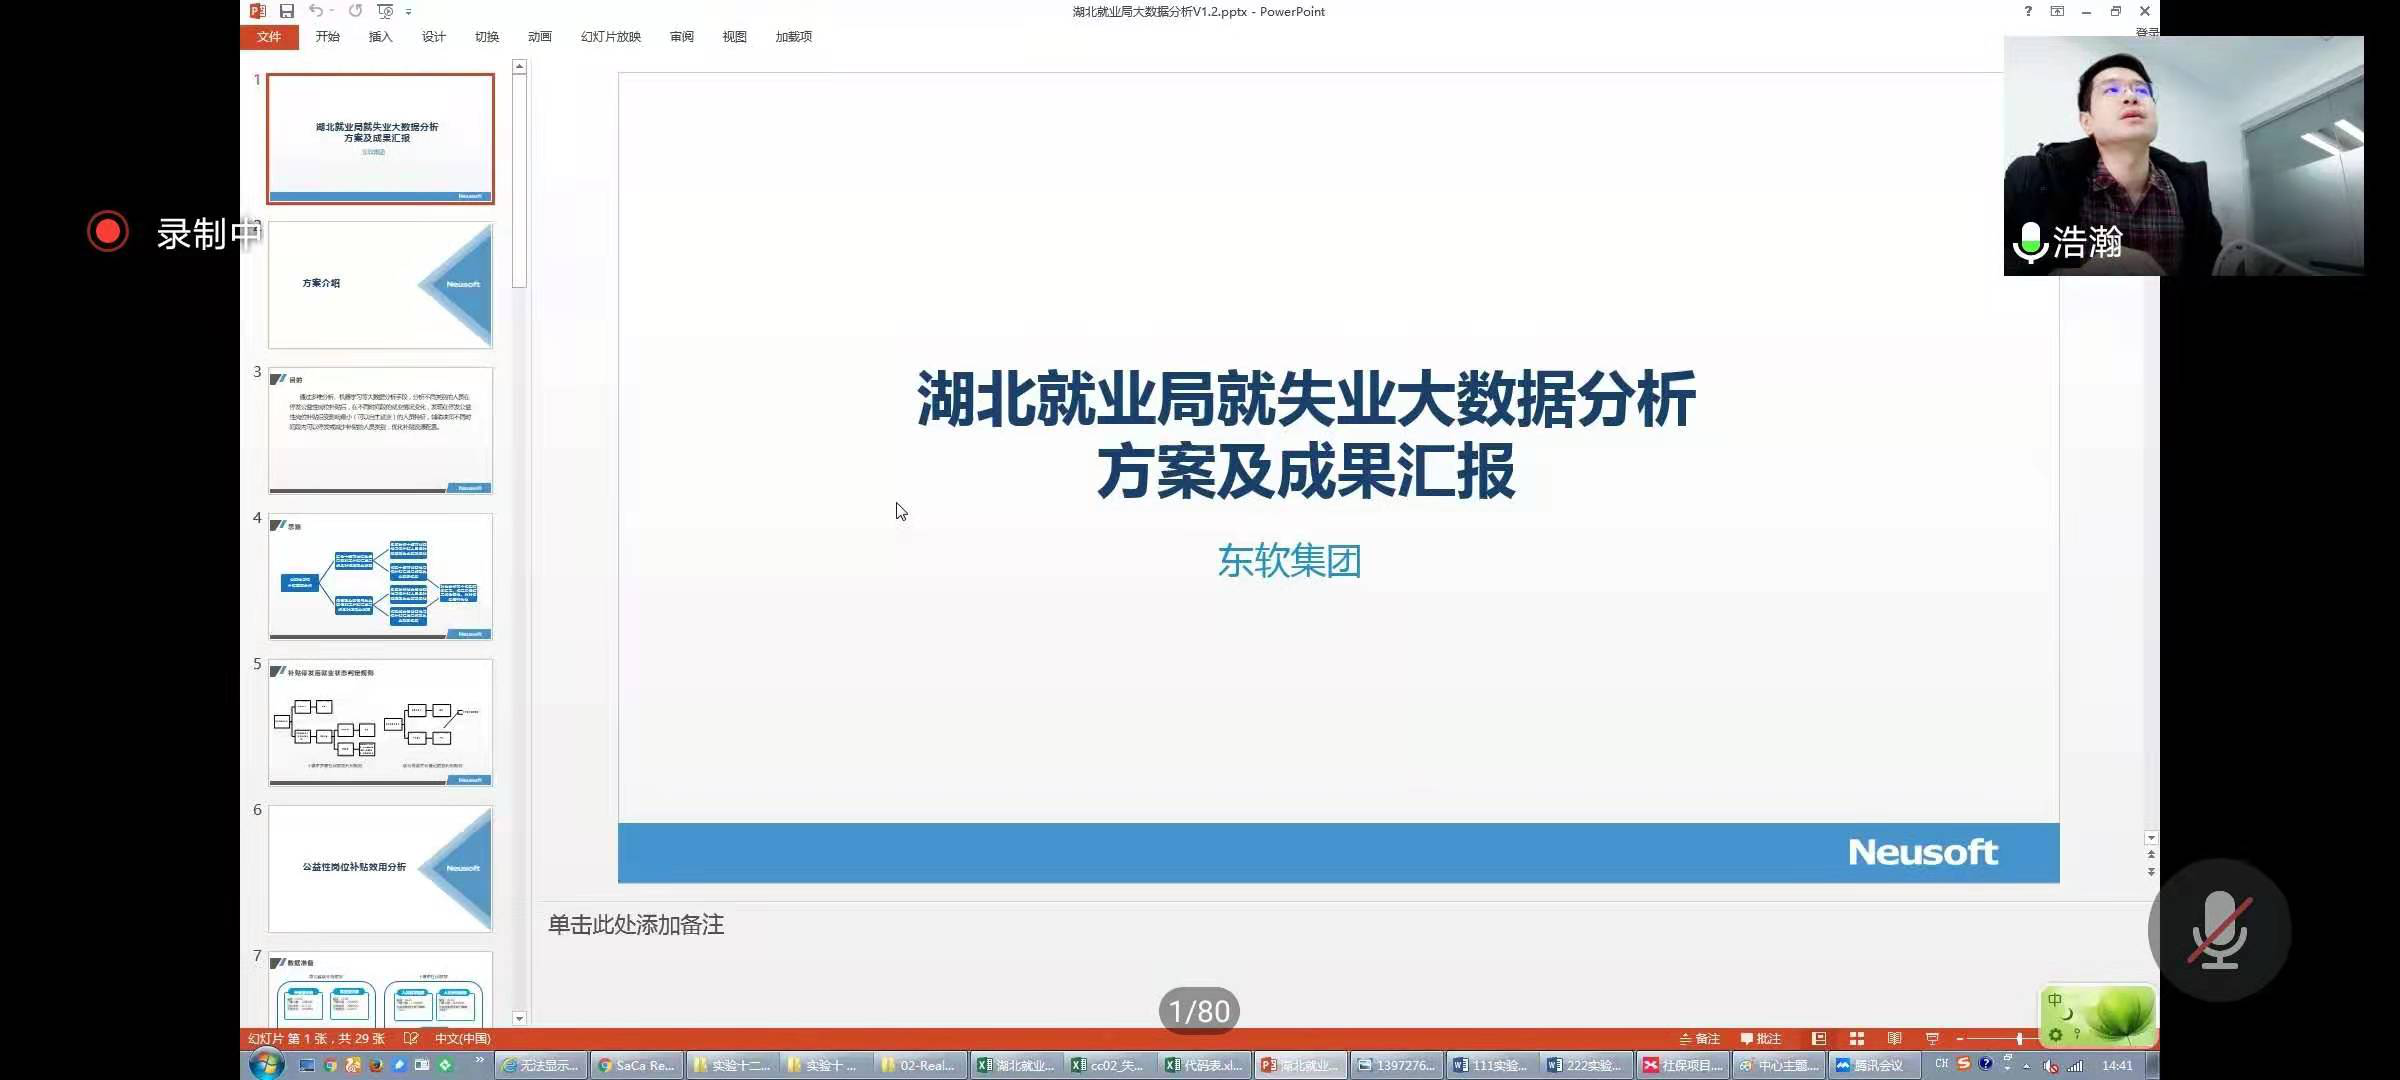The image size is (2400, 1080).
Task: Switch to the 审阅 ribbon tab
Action: point(681,37)
